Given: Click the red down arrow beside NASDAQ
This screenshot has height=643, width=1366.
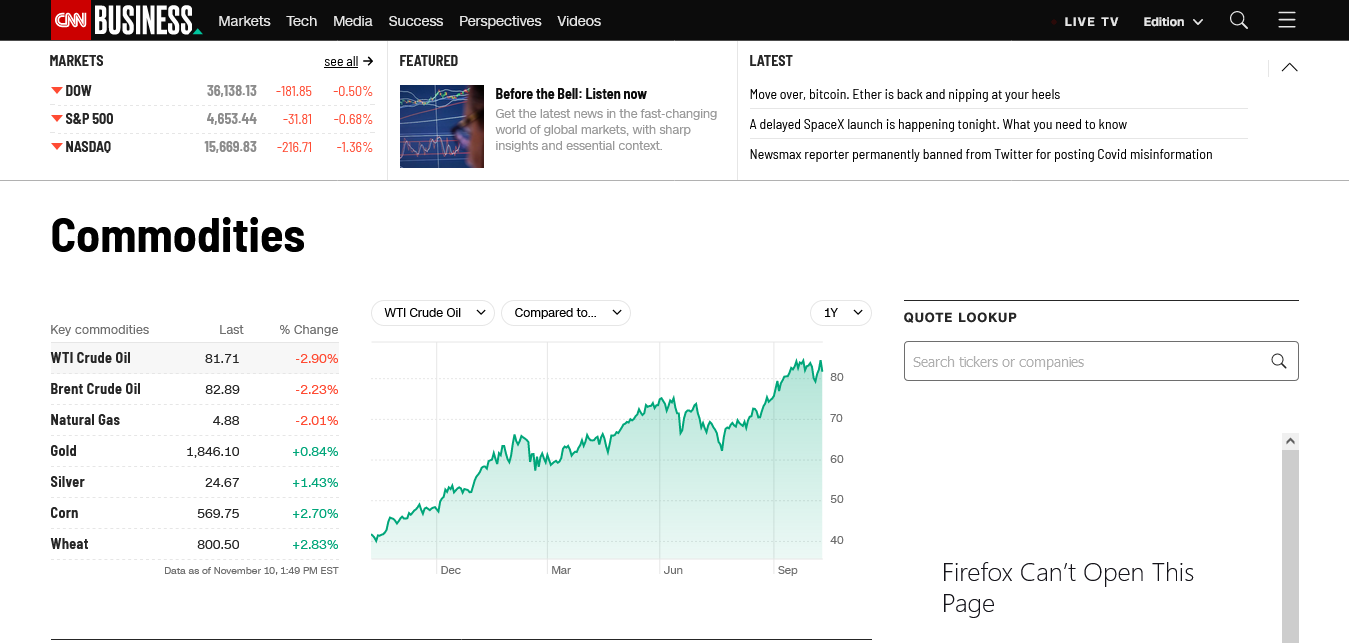Looking at the screenshot, I should click(x=56, y=147).
